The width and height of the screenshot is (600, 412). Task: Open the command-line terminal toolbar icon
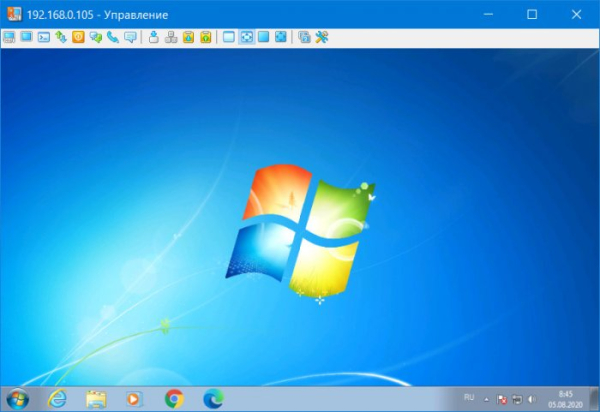[43, 37]
